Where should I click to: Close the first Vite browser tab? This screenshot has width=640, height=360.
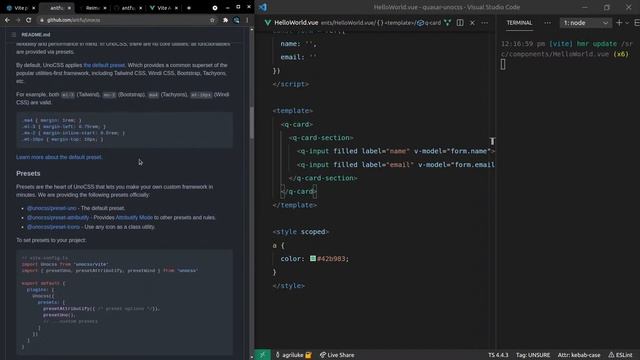tap(33, 8)
